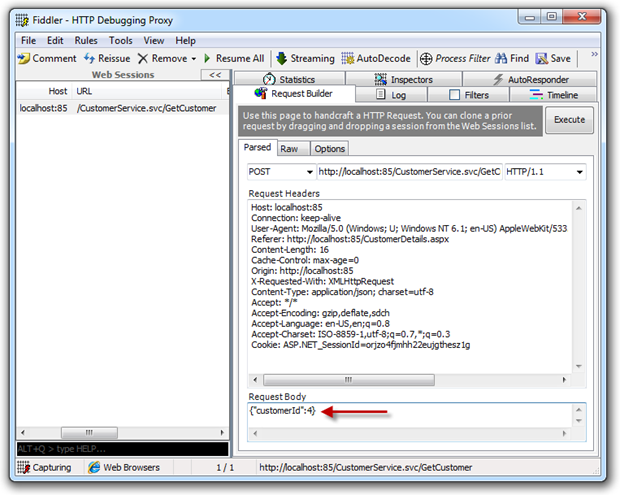620x495 pixels.
Task: Open the File menu
Action: click(28, 41)
